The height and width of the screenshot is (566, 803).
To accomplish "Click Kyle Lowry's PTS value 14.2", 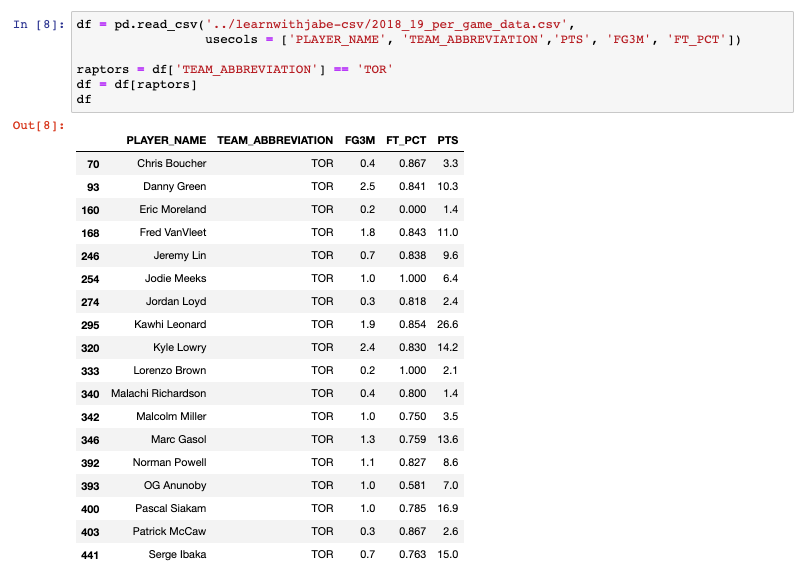I will pyautogui.click(x=448, y=348).
